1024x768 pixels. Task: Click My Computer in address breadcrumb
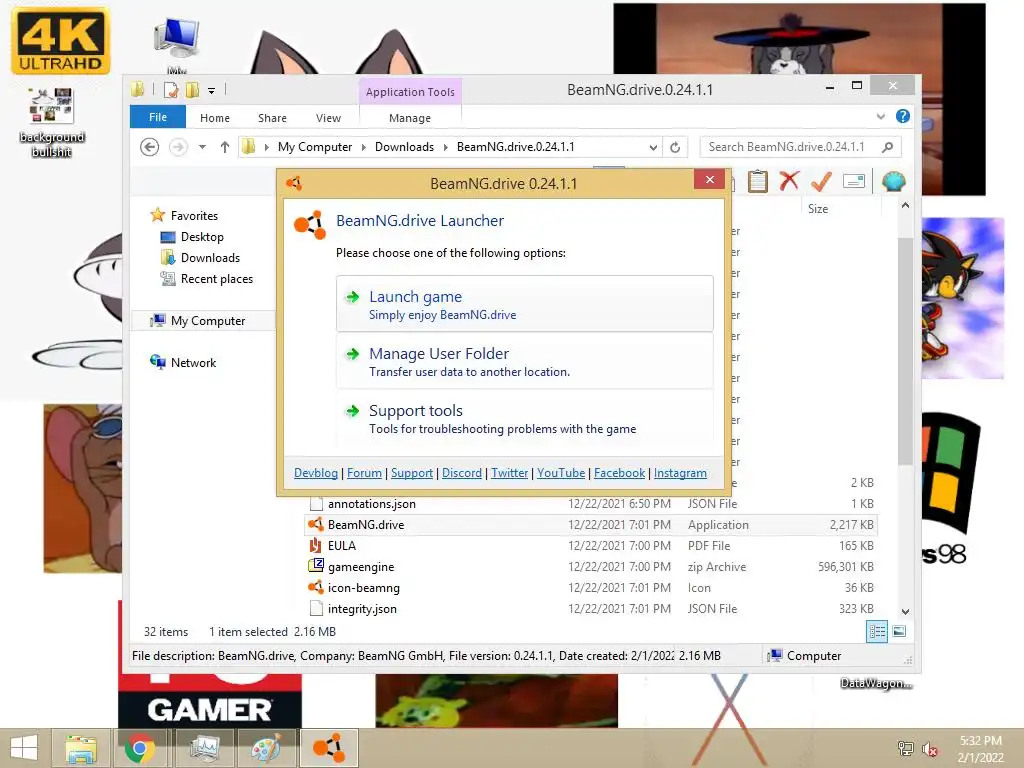pos(315,147)
